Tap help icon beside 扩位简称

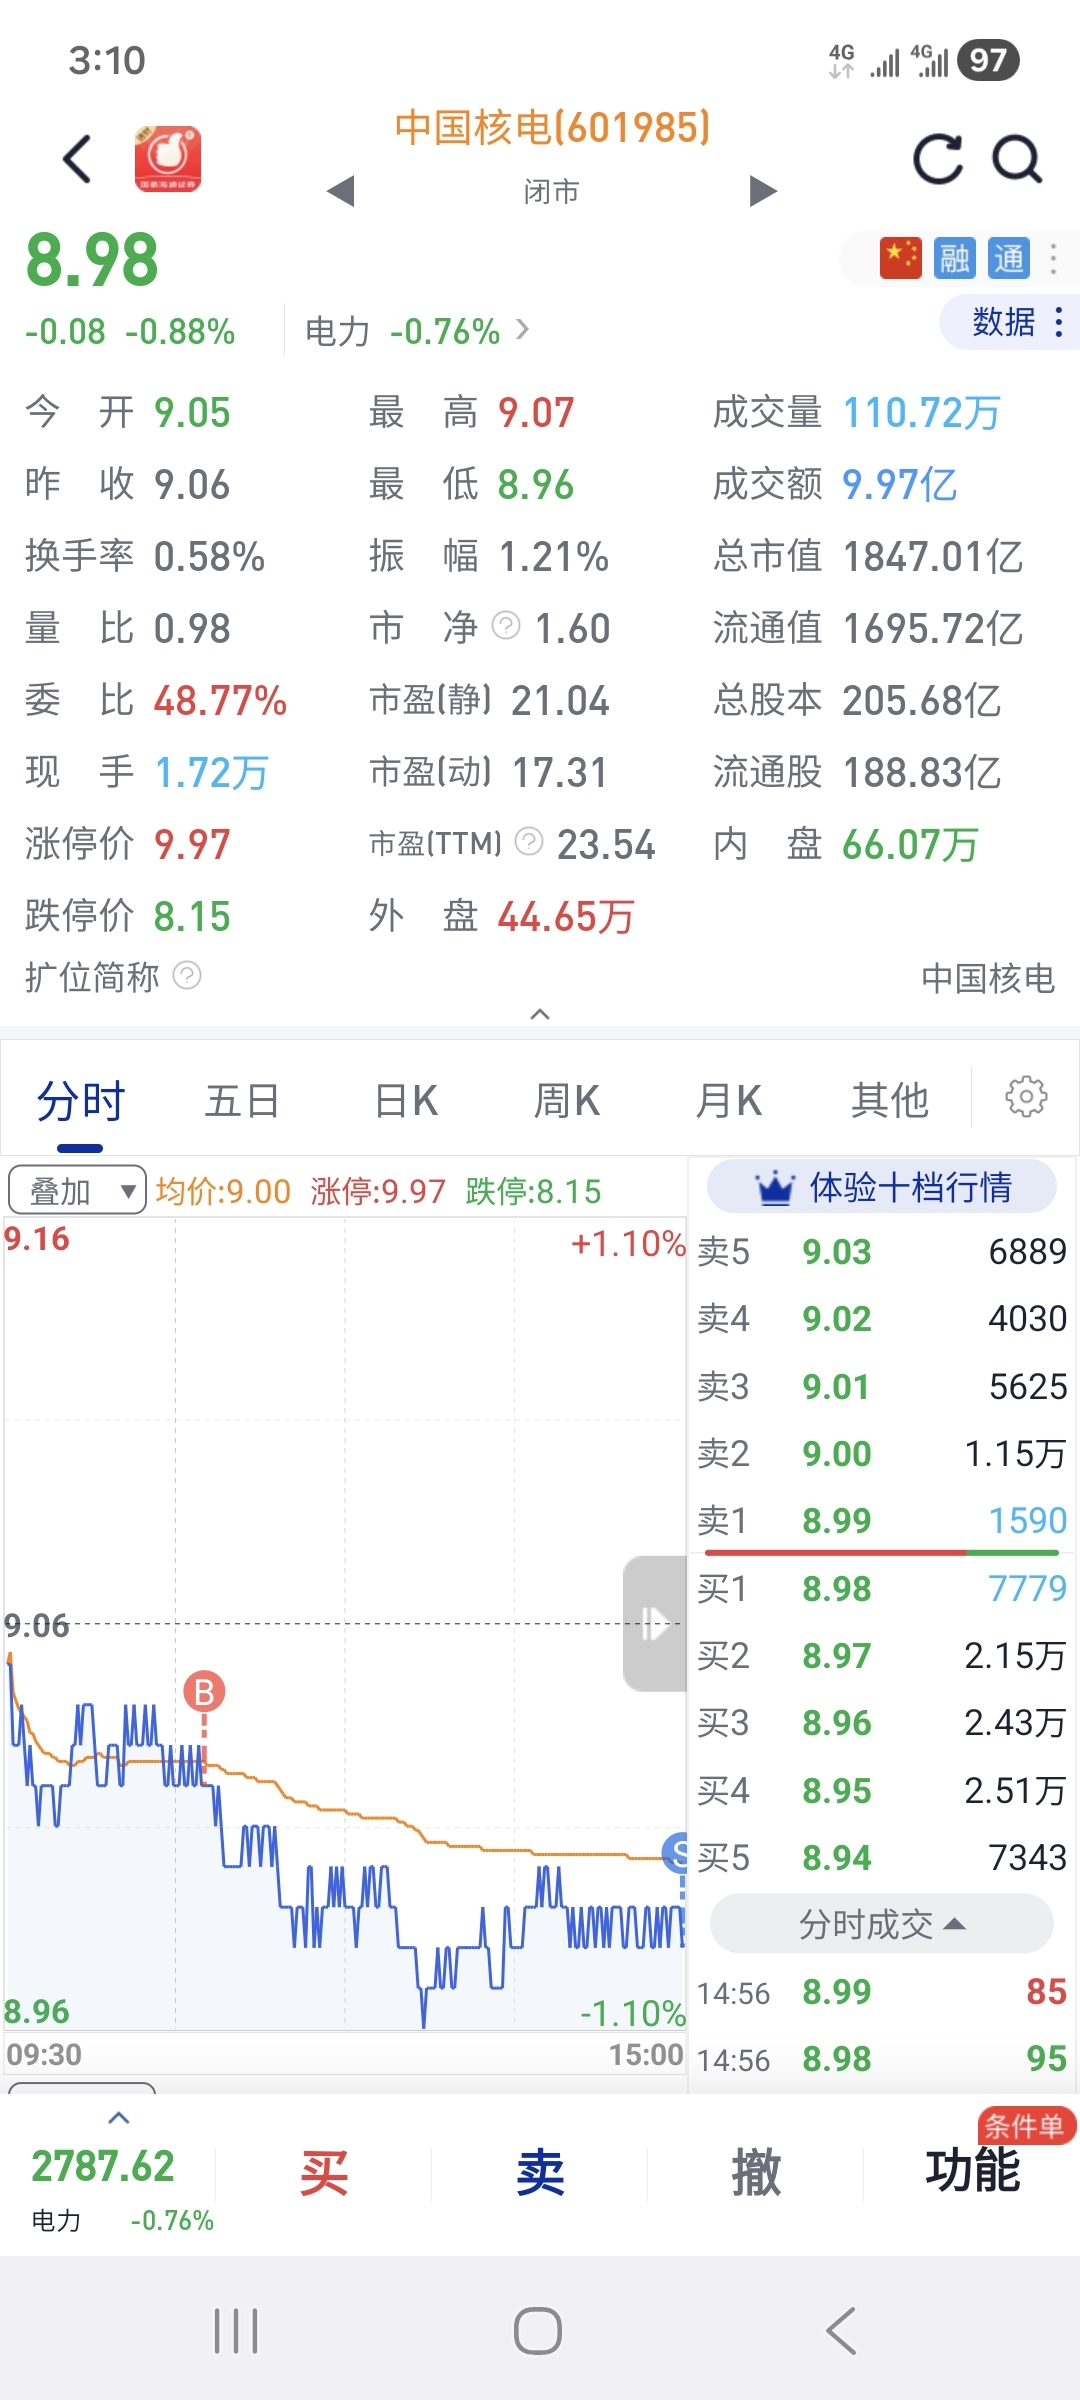pos(187,975)
